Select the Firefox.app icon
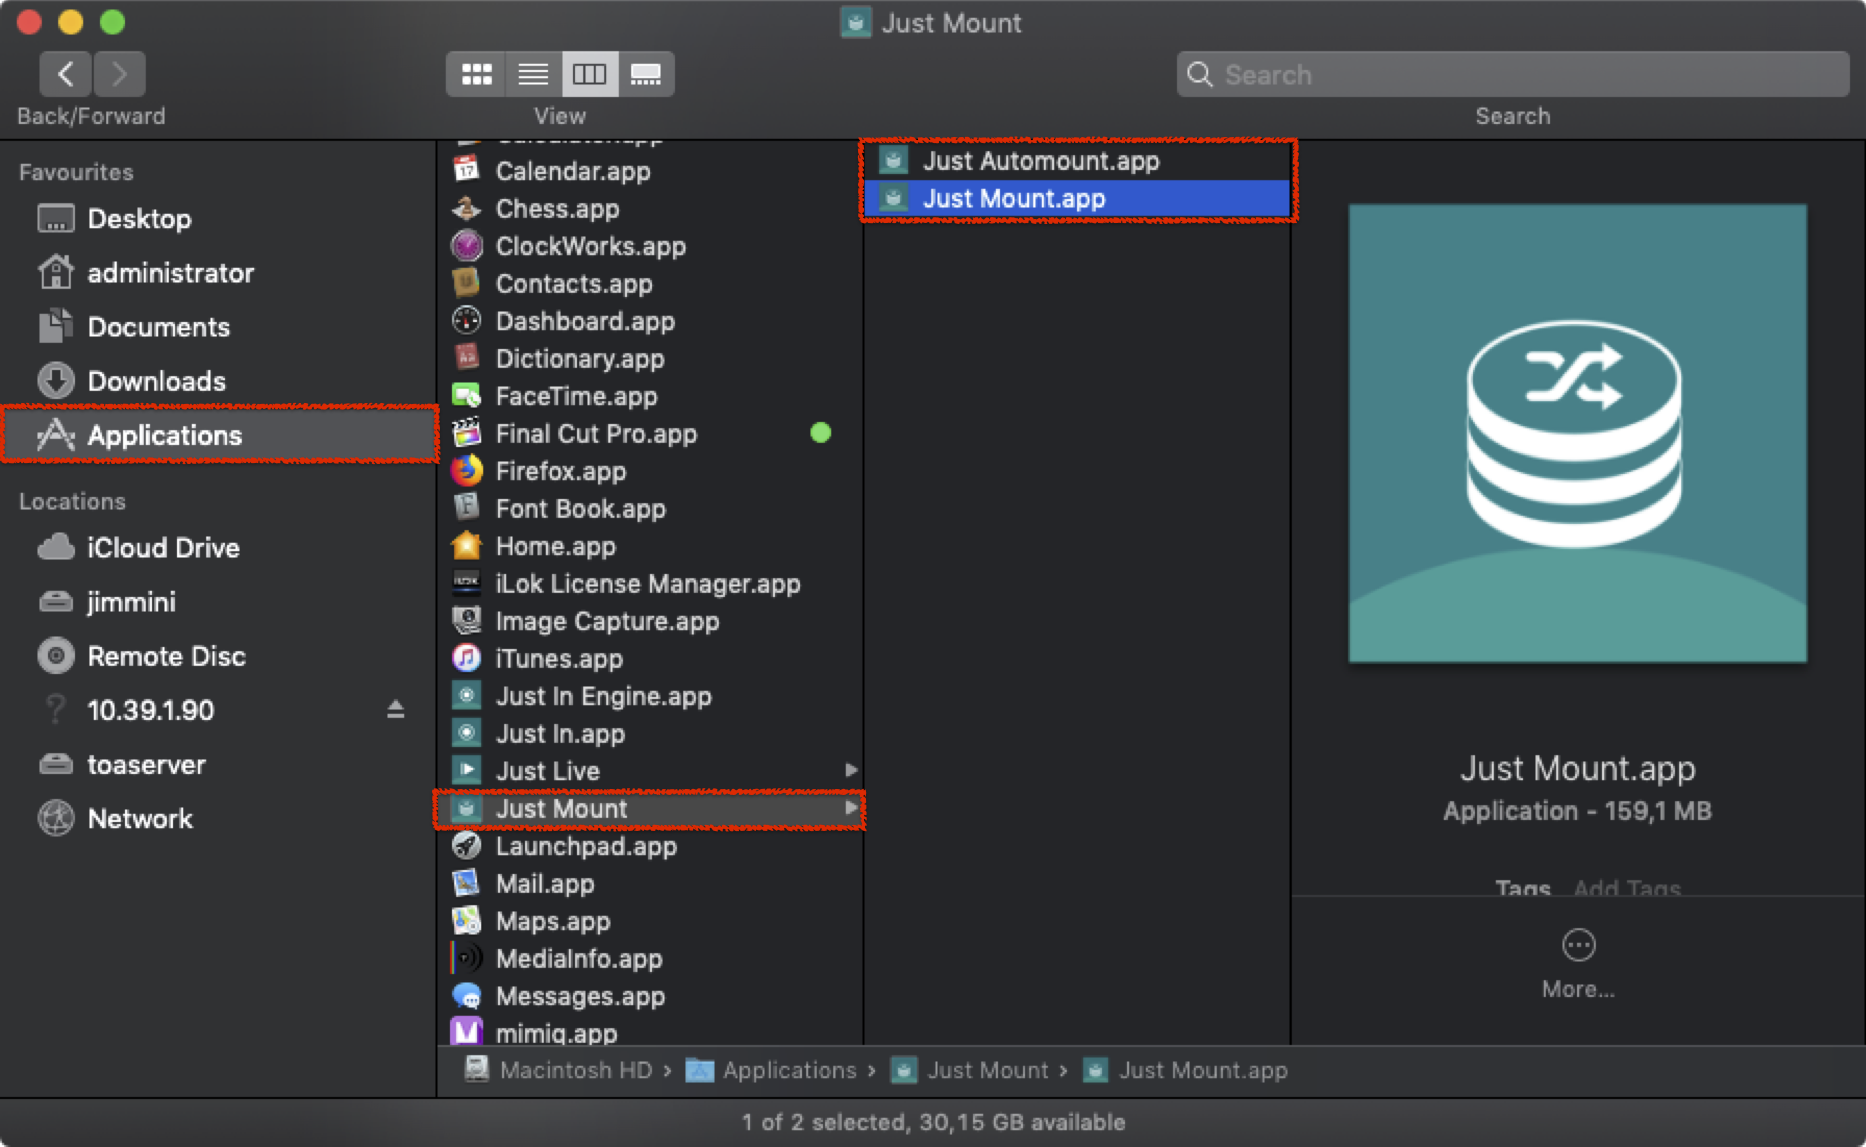This screenshot has width=1866, height=1147. click(466, 471)
